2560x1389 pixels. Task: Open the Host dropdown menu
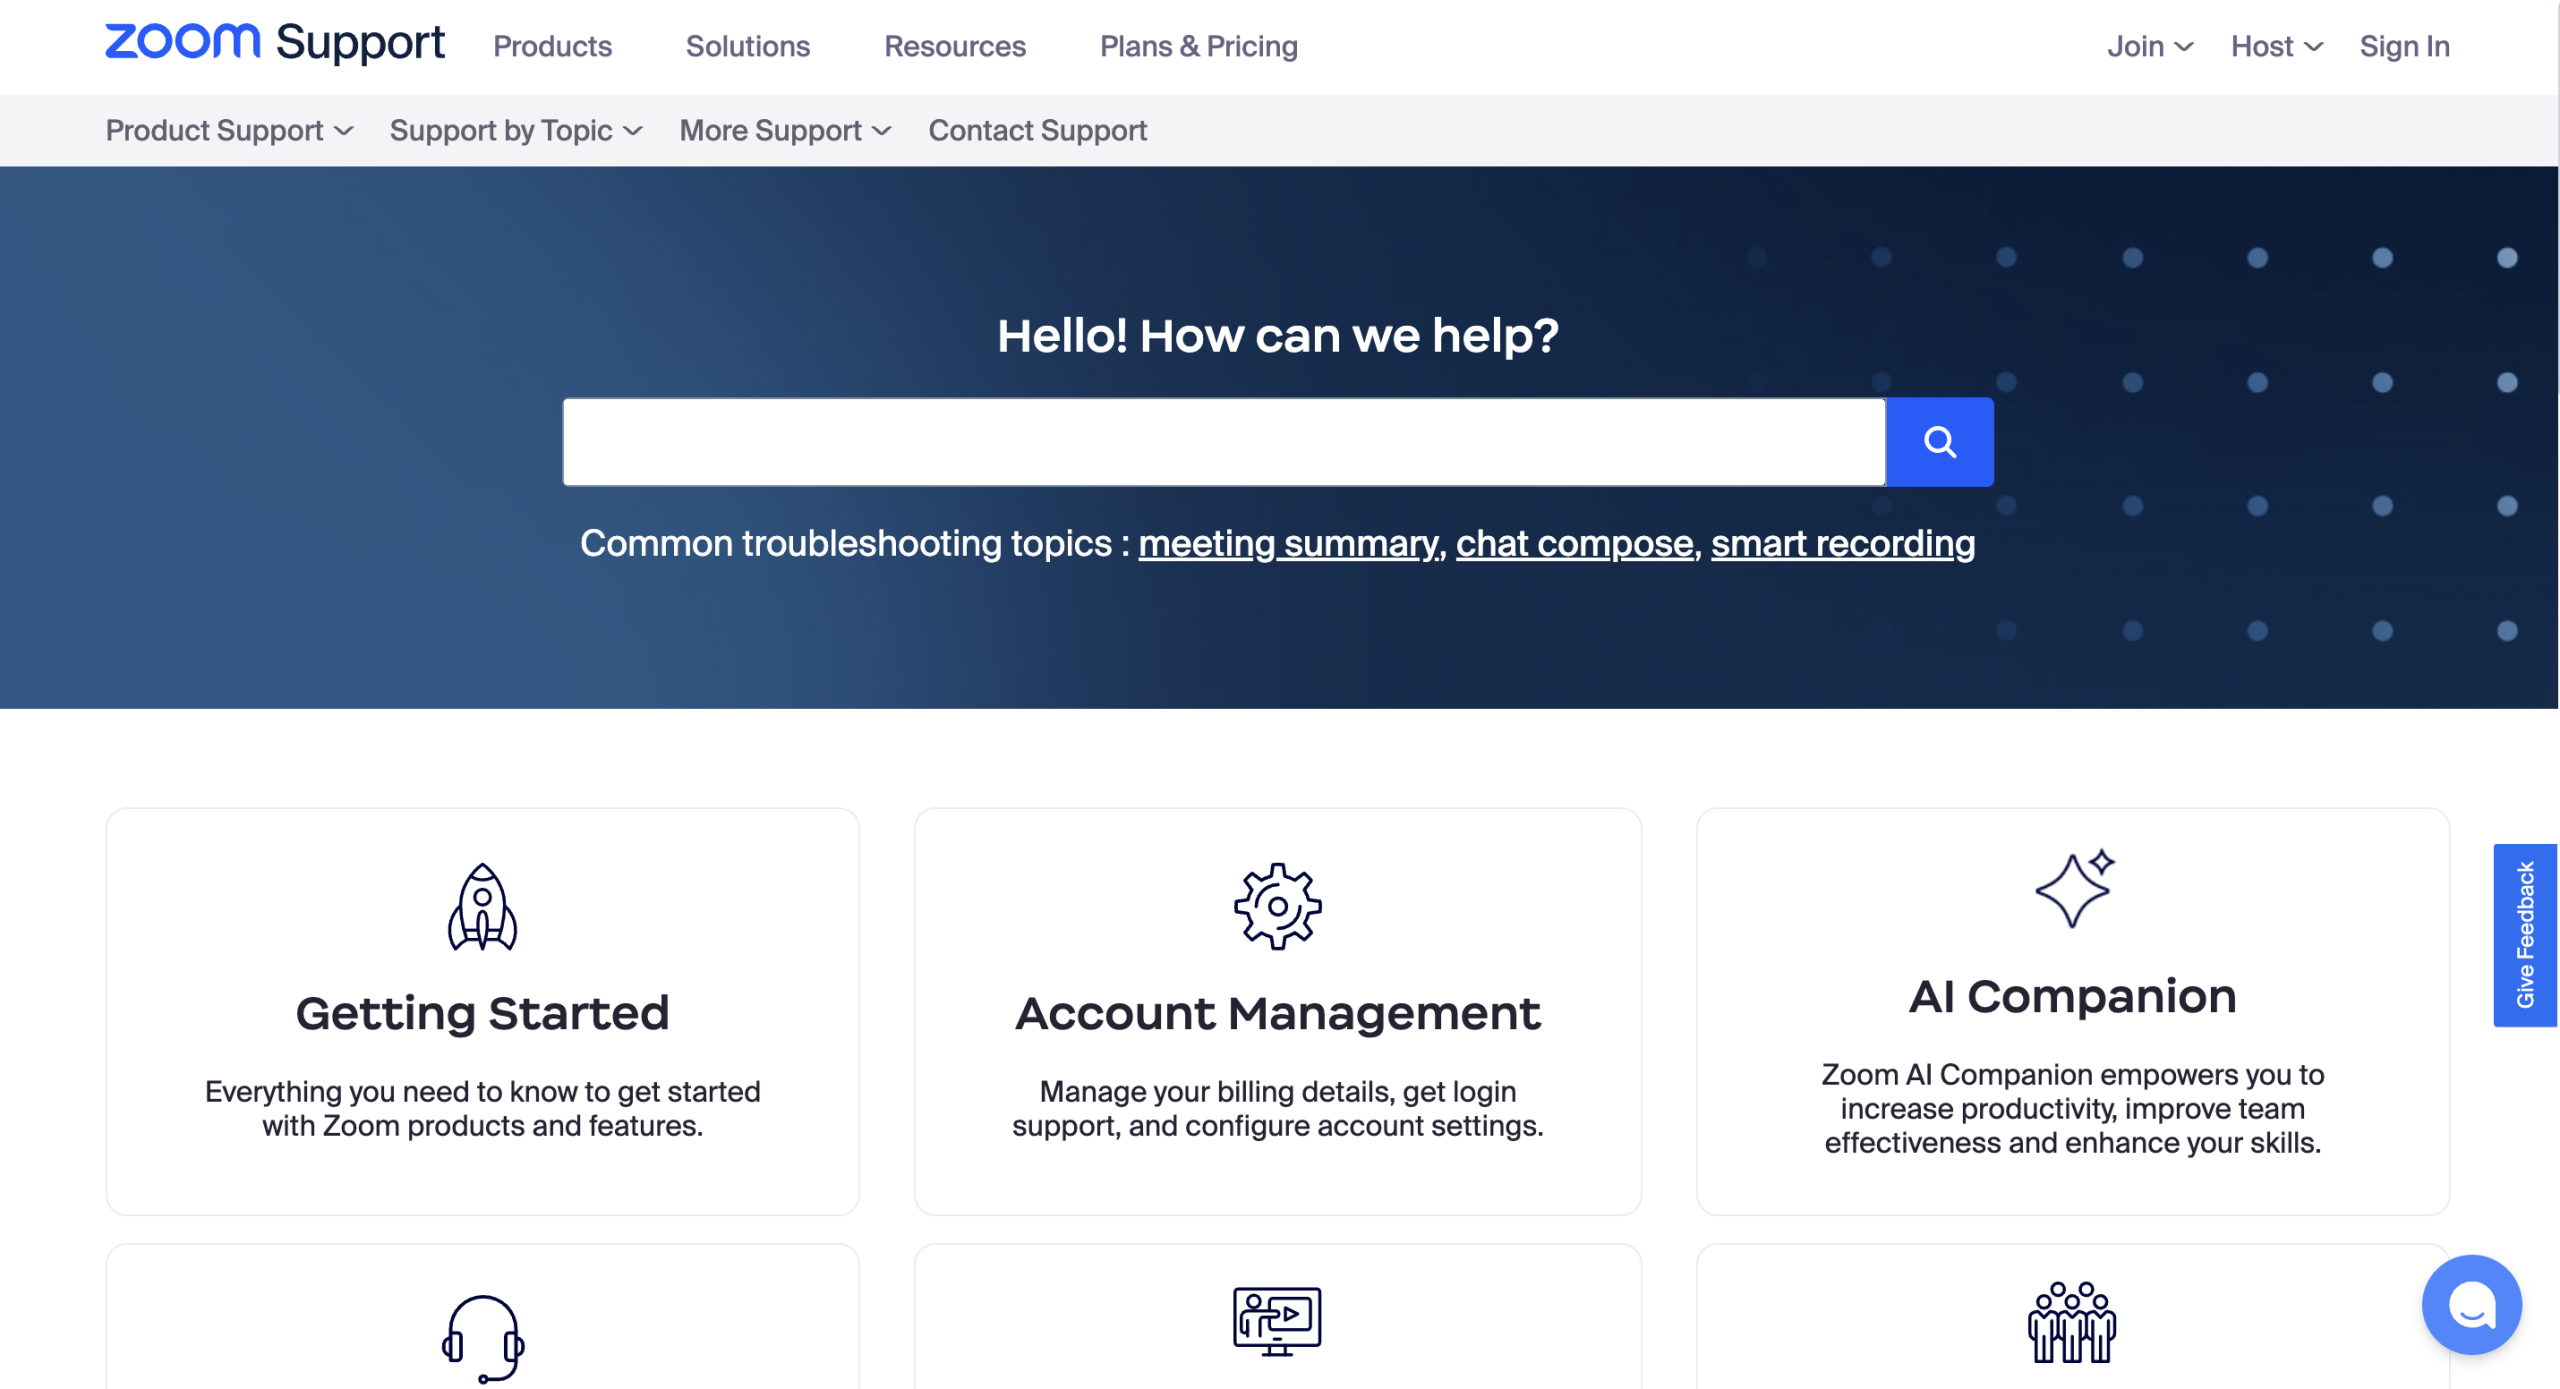click(2276, 46)
